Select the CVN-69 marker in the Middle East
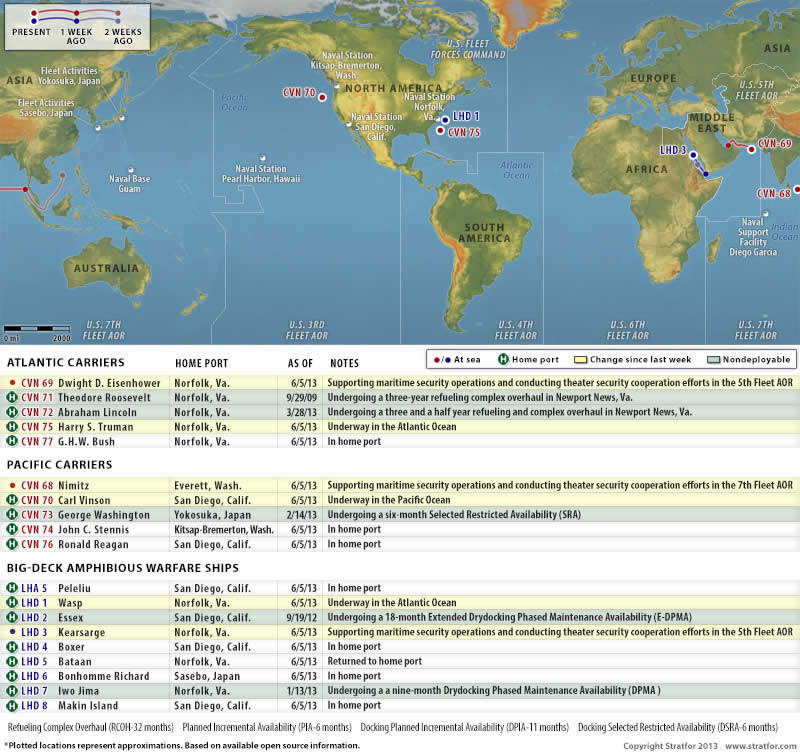The height and width of the screenshot is (753, 800). [751, 149]
